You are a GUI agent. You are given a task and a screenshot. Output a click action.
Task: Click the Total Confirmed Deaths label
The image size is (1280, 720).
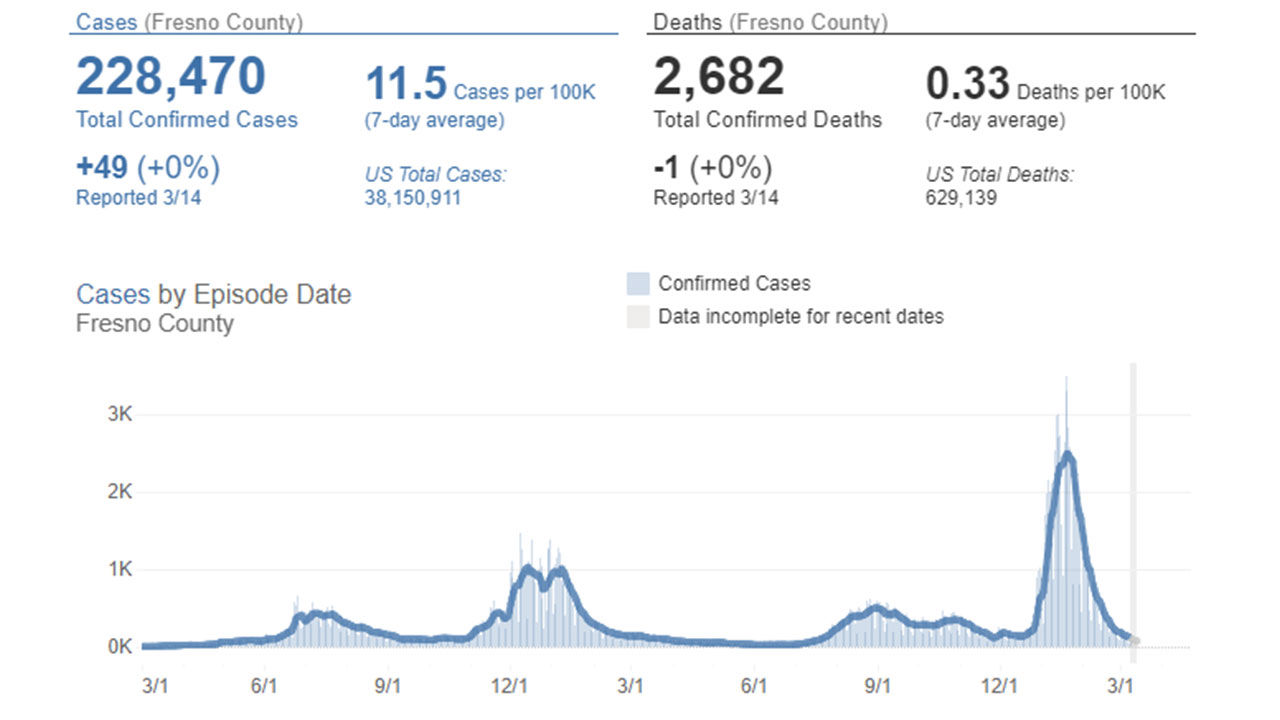coord(768,120)
